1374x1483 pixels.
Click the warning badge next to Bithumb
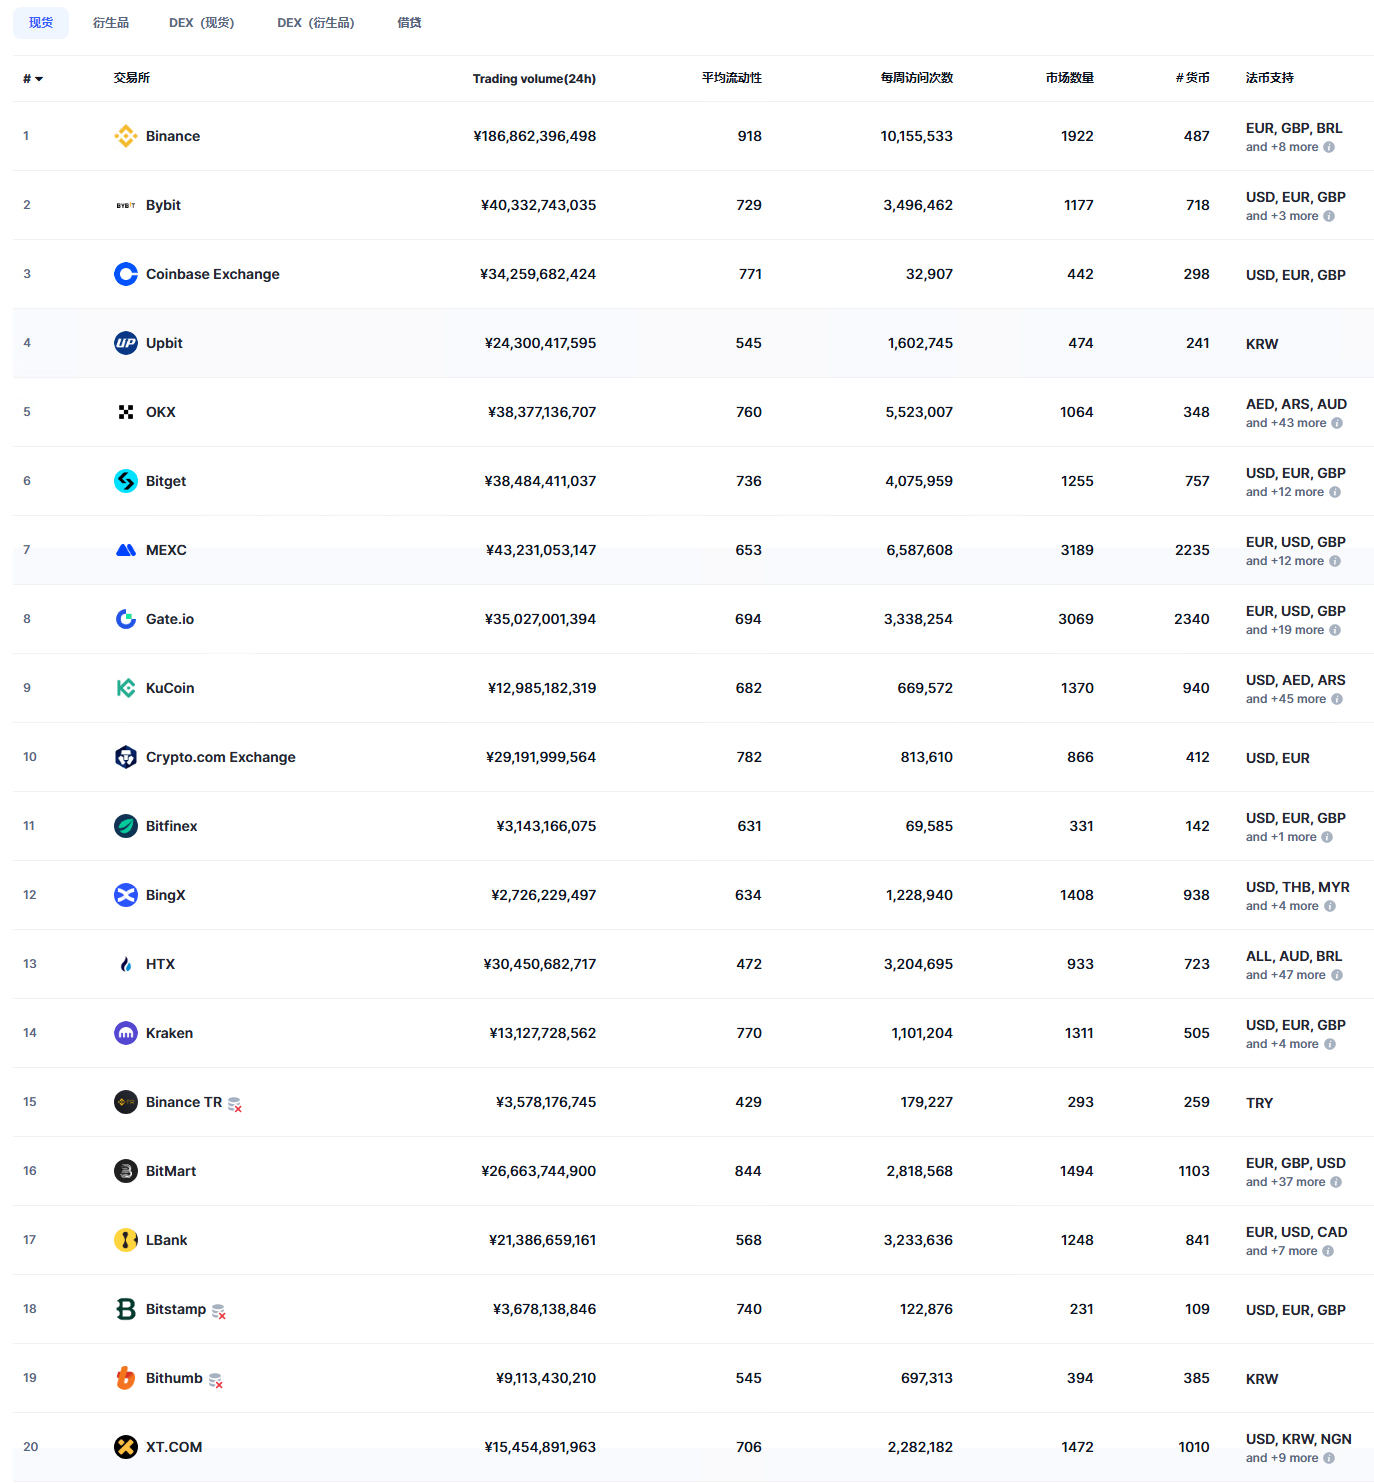[x=216, y=1380]
